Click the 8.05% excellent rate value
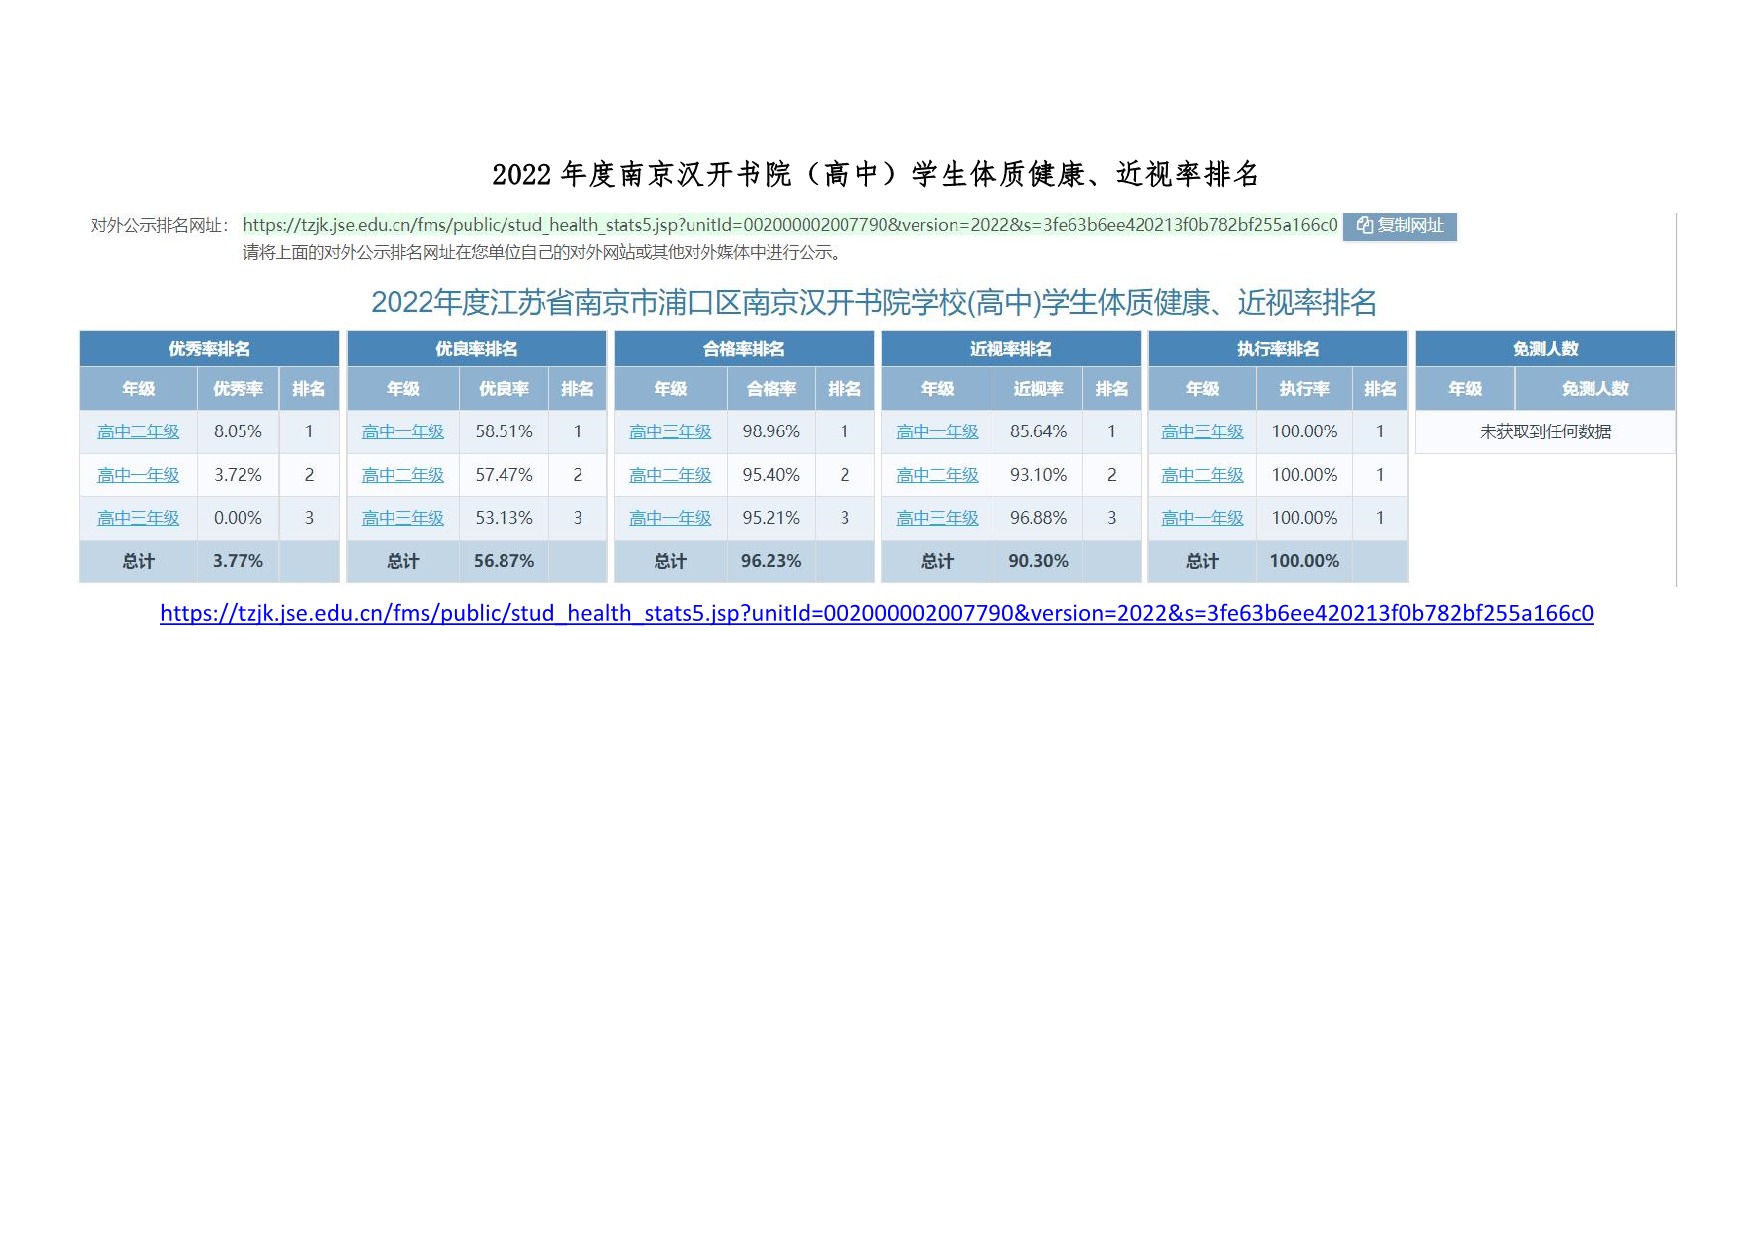 point(238,432)
